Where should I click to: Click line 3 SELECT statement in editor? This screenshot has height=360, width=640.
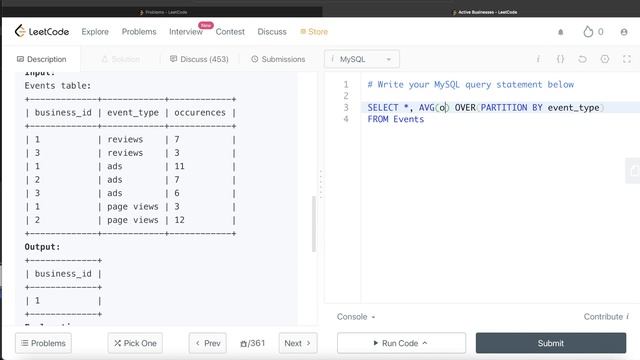coord(485,107)
